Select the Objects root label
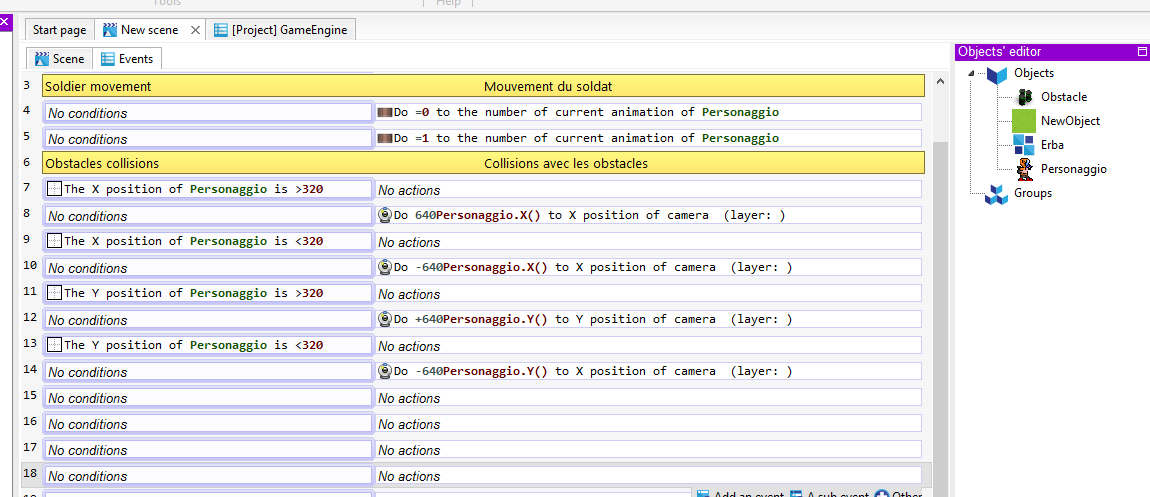This screenshot has height=497, width=1150. [1034, 73]
